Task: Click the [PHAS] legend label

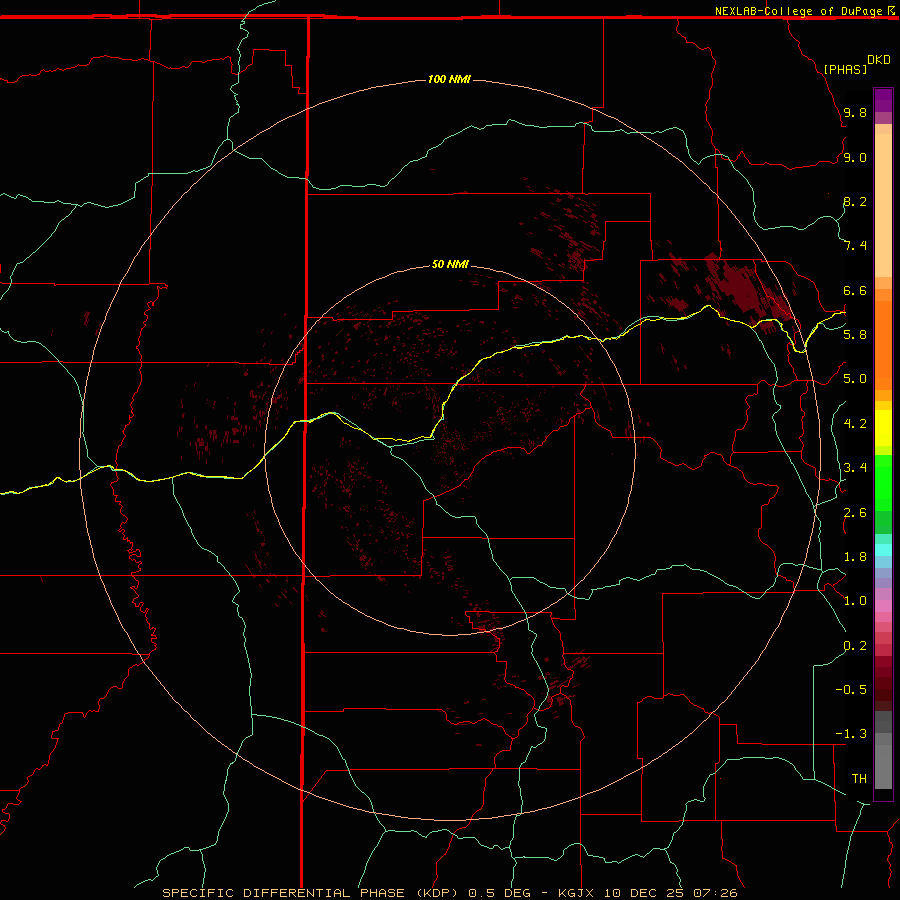Action: pos(845,69)
